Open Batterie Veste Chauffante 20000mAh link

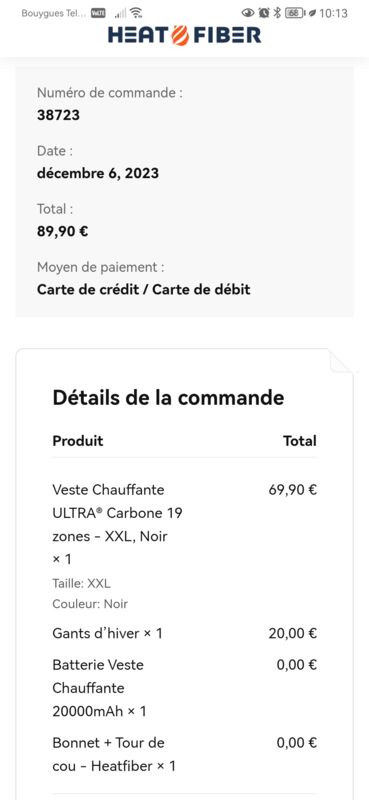point(98,688)
